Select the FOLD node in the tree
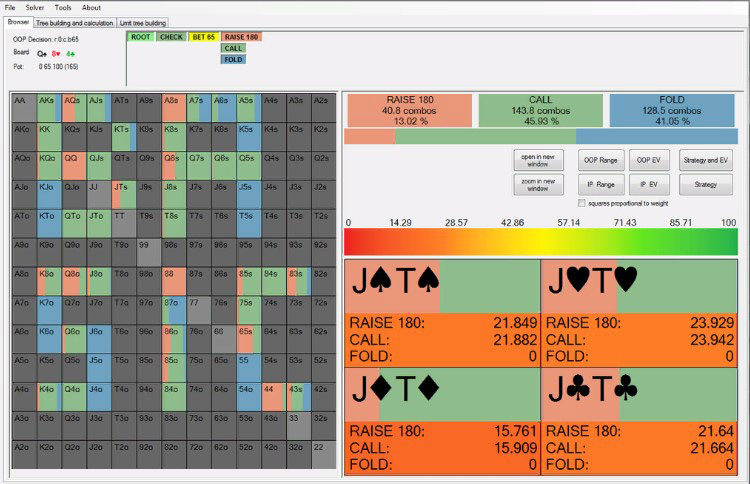Viewport: 750px width, 484px height. pyautogui.click(x=233, y=60)
